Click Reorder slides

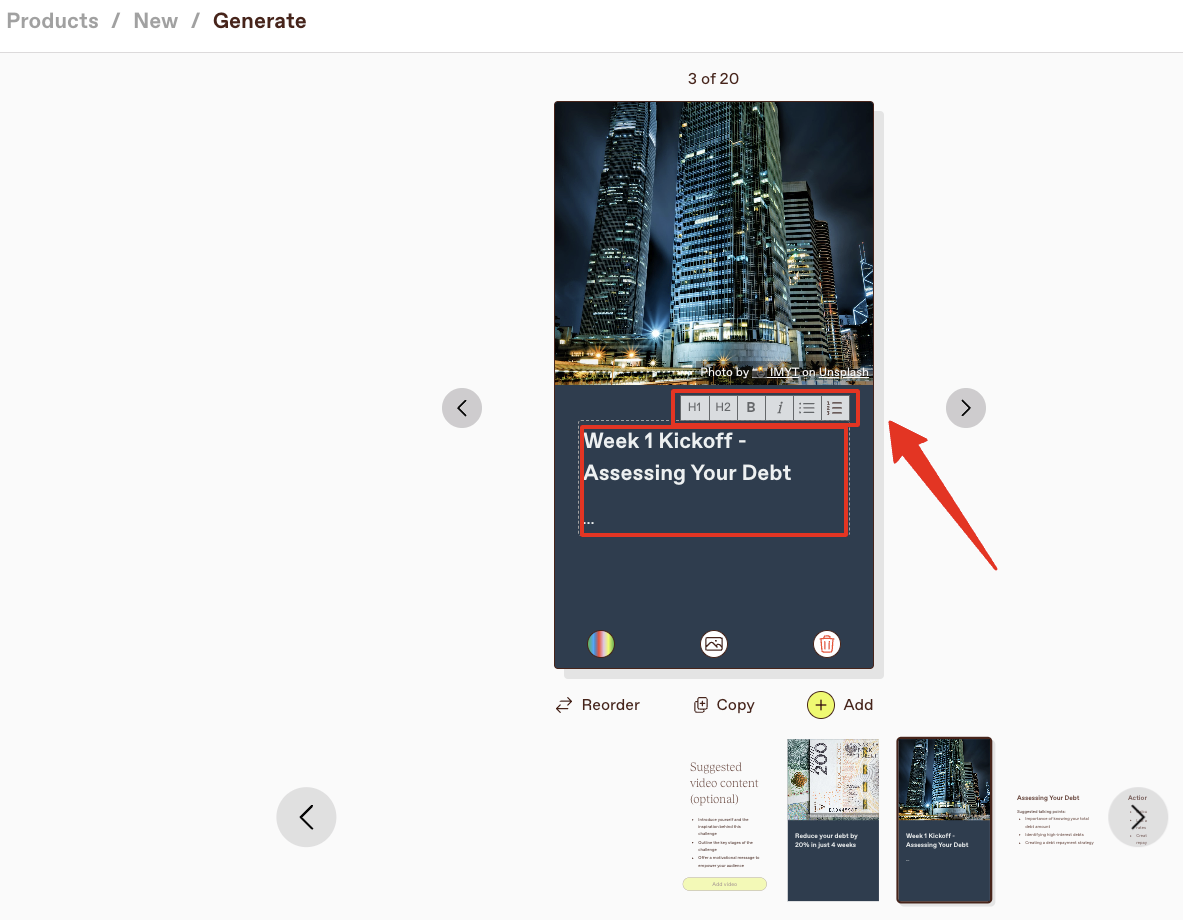click(x=598, y=705)
